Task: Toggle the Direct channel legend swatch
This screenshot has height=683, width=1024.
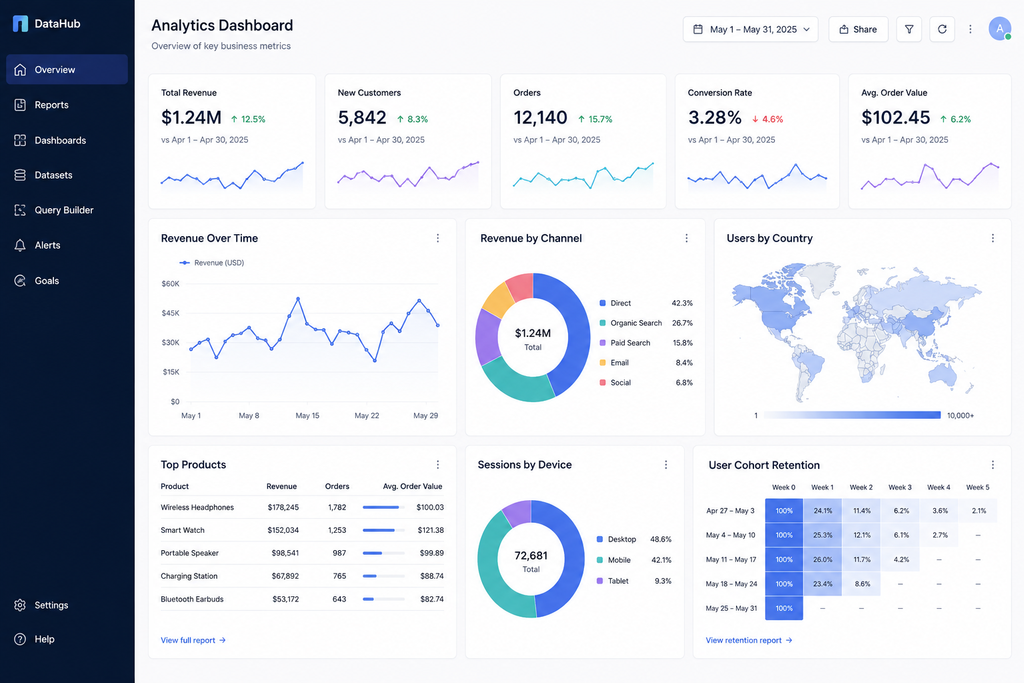Action: coord(602,303)
